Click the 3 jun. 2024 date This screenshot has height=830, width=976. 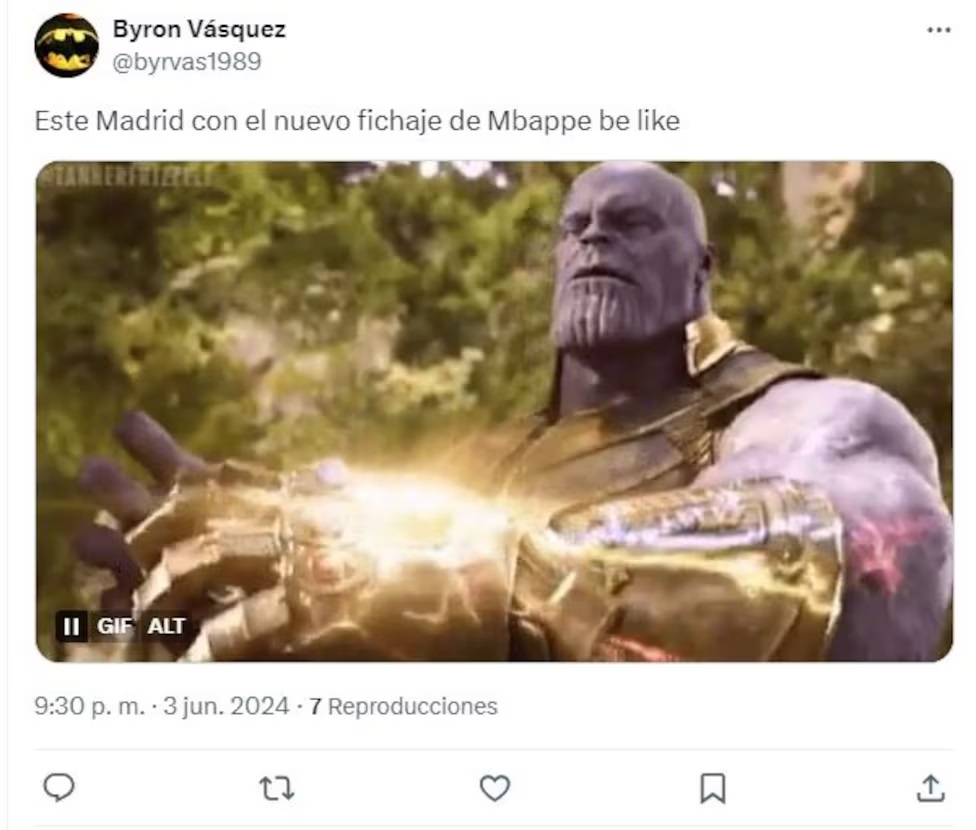[228, 706]
